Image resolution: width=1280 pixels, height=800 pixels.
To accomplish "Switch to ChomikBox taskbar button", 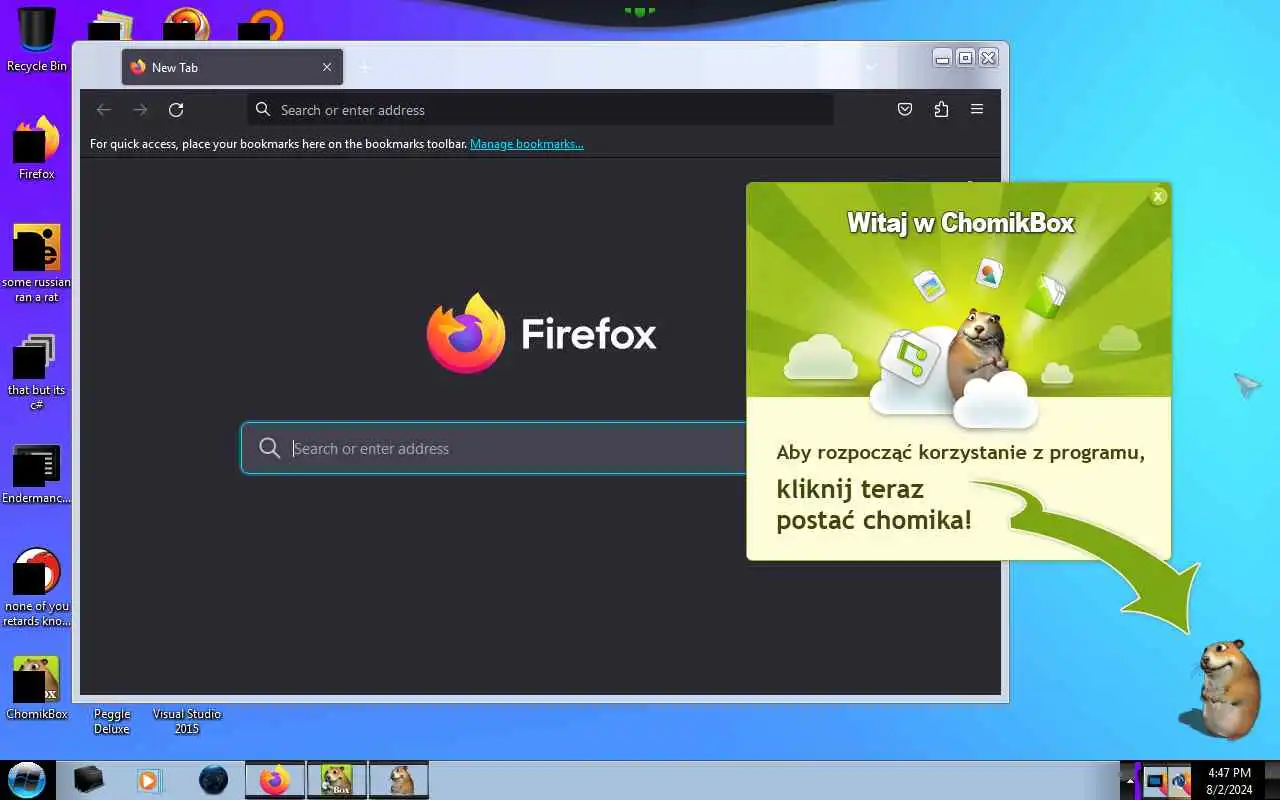I will [x=337, y=780].
